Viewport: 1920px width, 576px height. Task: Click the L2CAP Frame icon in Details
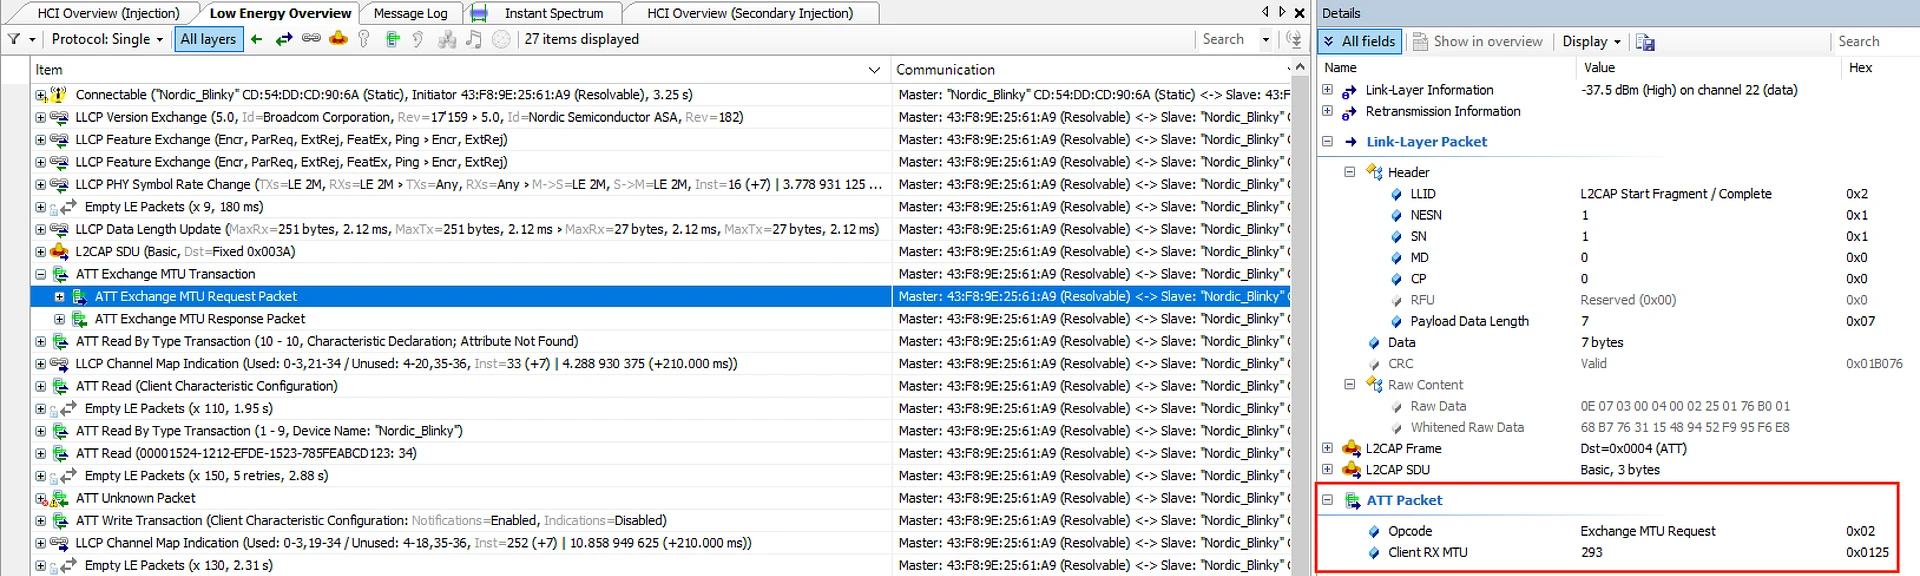[1351, 449]
